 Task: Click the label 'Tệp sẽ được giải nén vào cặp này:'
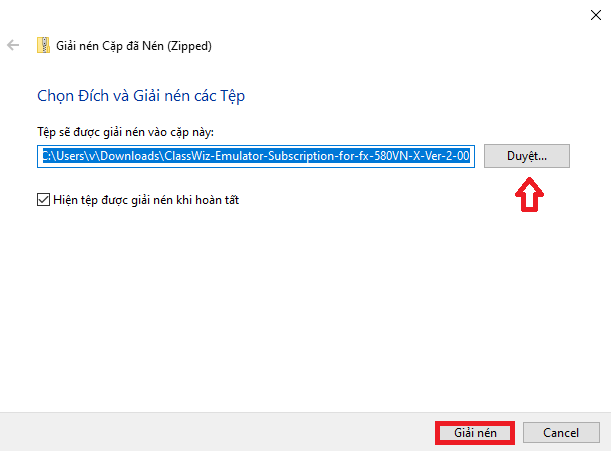126,132
